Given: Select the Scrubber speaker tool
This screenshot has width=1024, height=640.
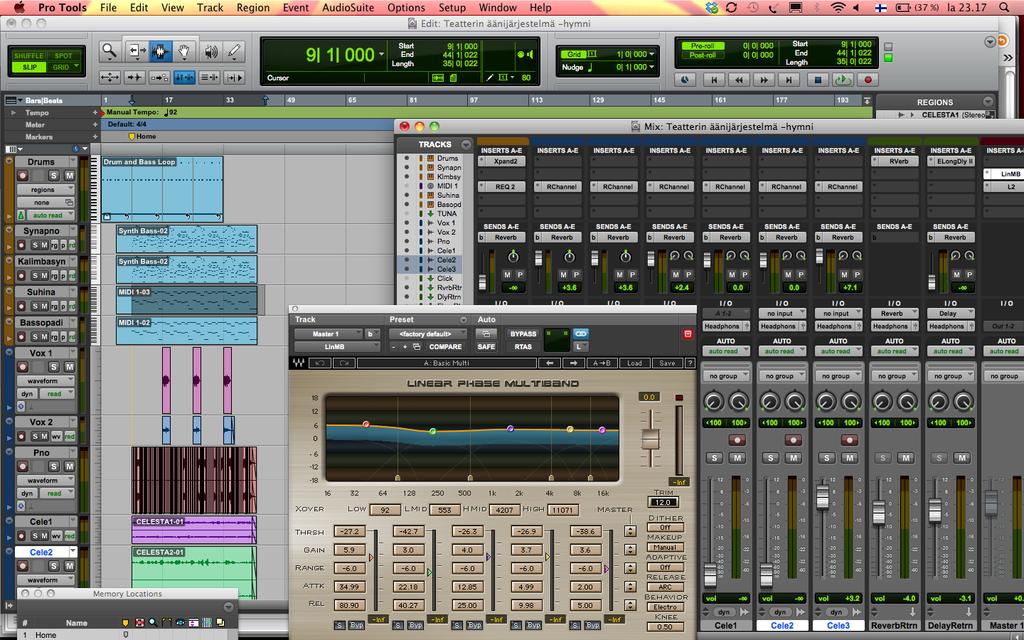Looking at the screenshot, I should pyautogui.click(x=211, y=51).
